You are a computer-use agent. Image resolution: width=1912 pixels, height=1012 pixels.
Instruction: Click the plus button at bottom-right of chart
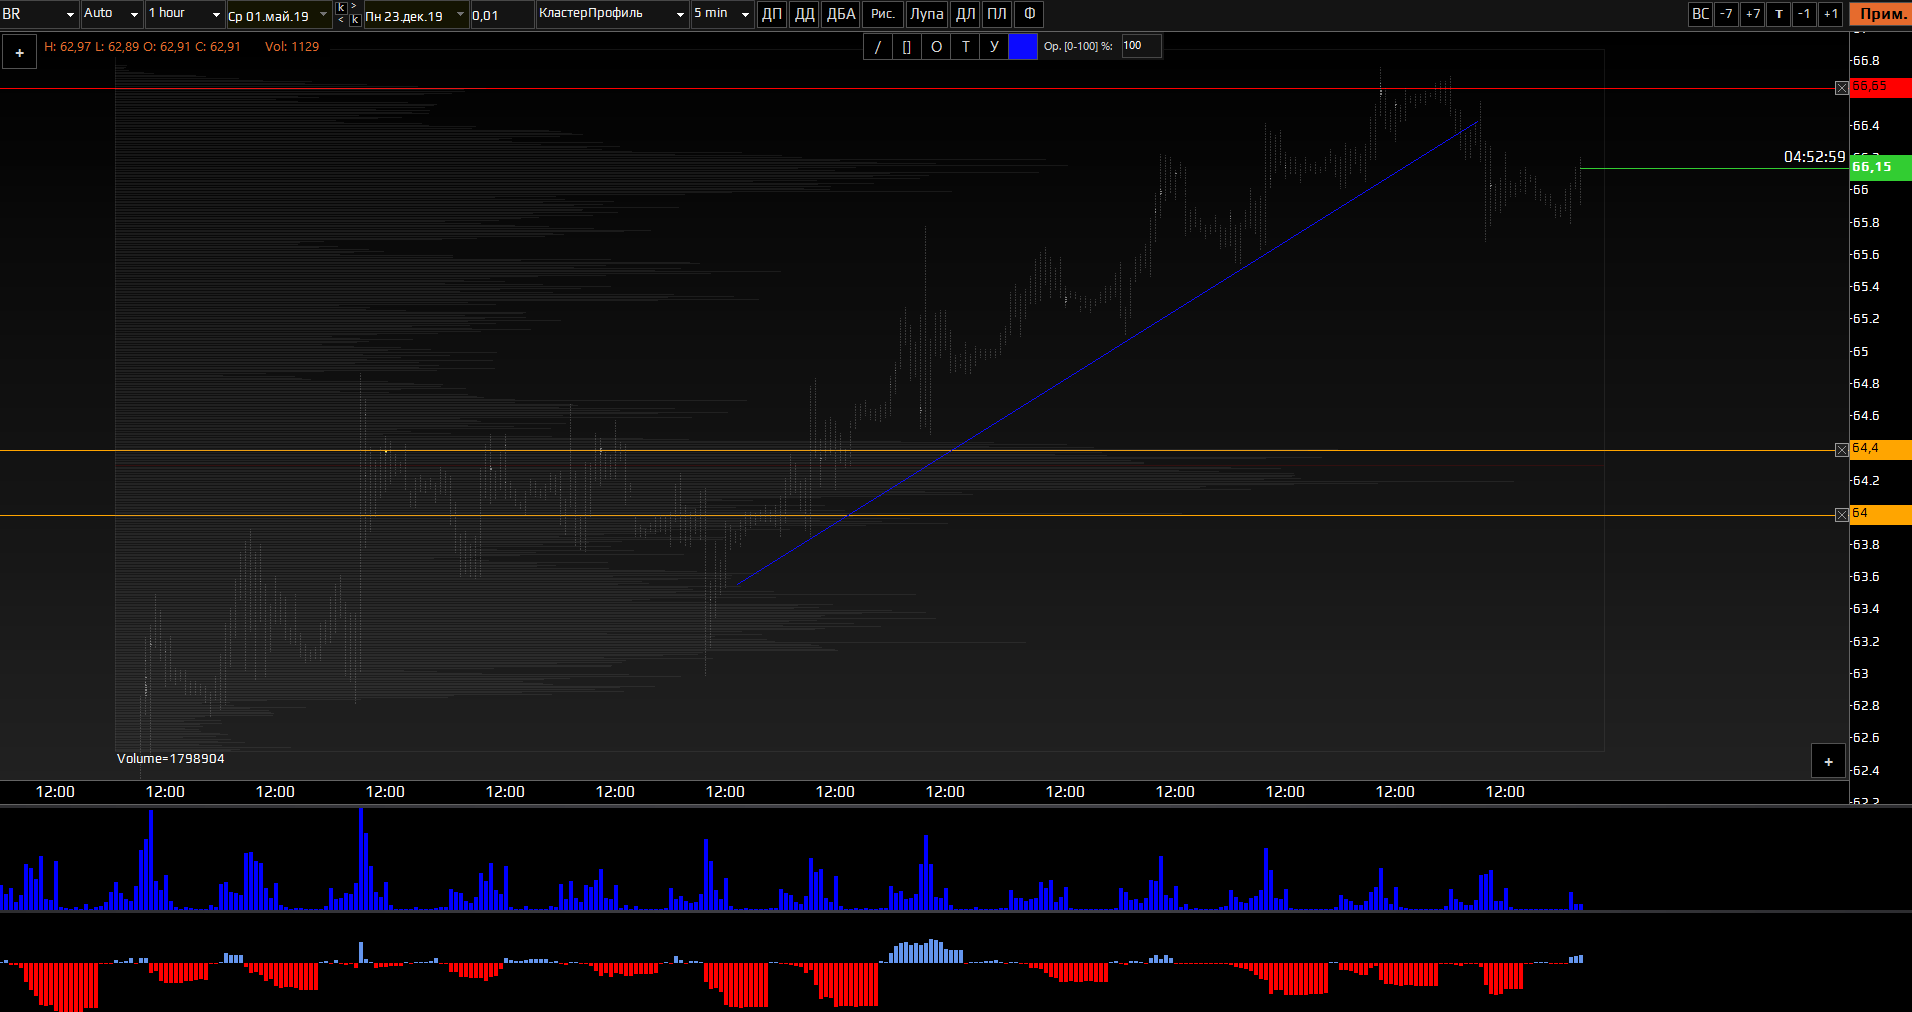[x=1828, y=762]
